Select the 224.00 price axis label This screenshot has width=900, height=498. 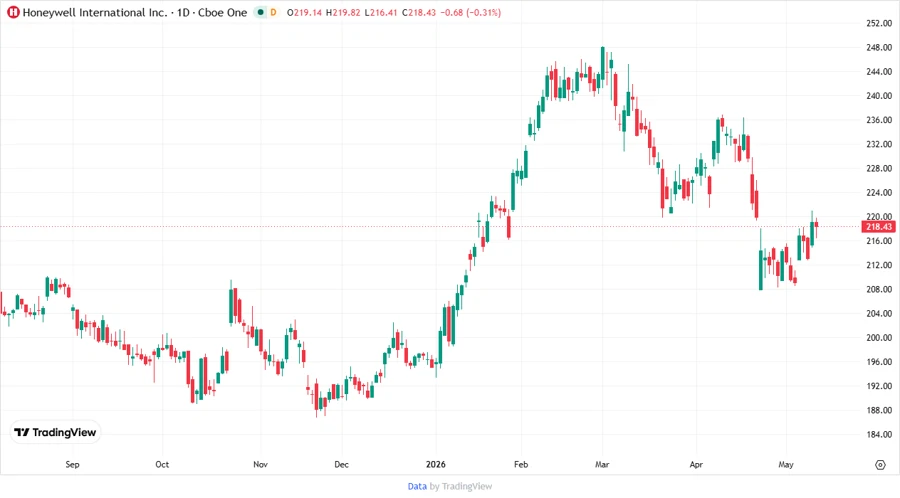click(x=879, y=192)
